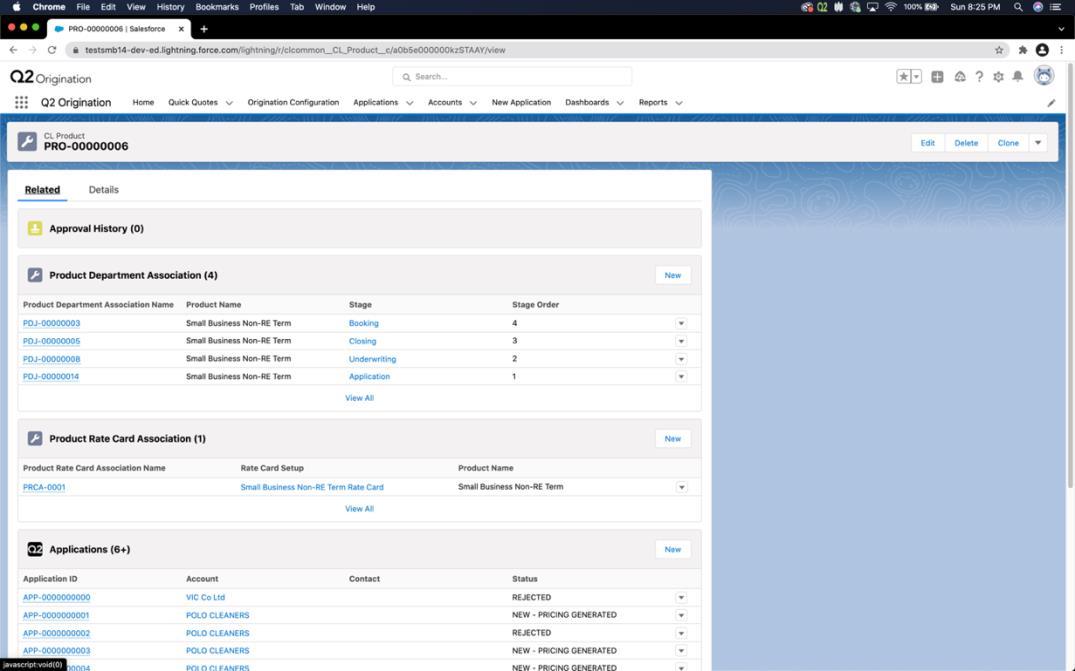
Task: Open the App Launcher grid icon
Action: click(21, 102)
